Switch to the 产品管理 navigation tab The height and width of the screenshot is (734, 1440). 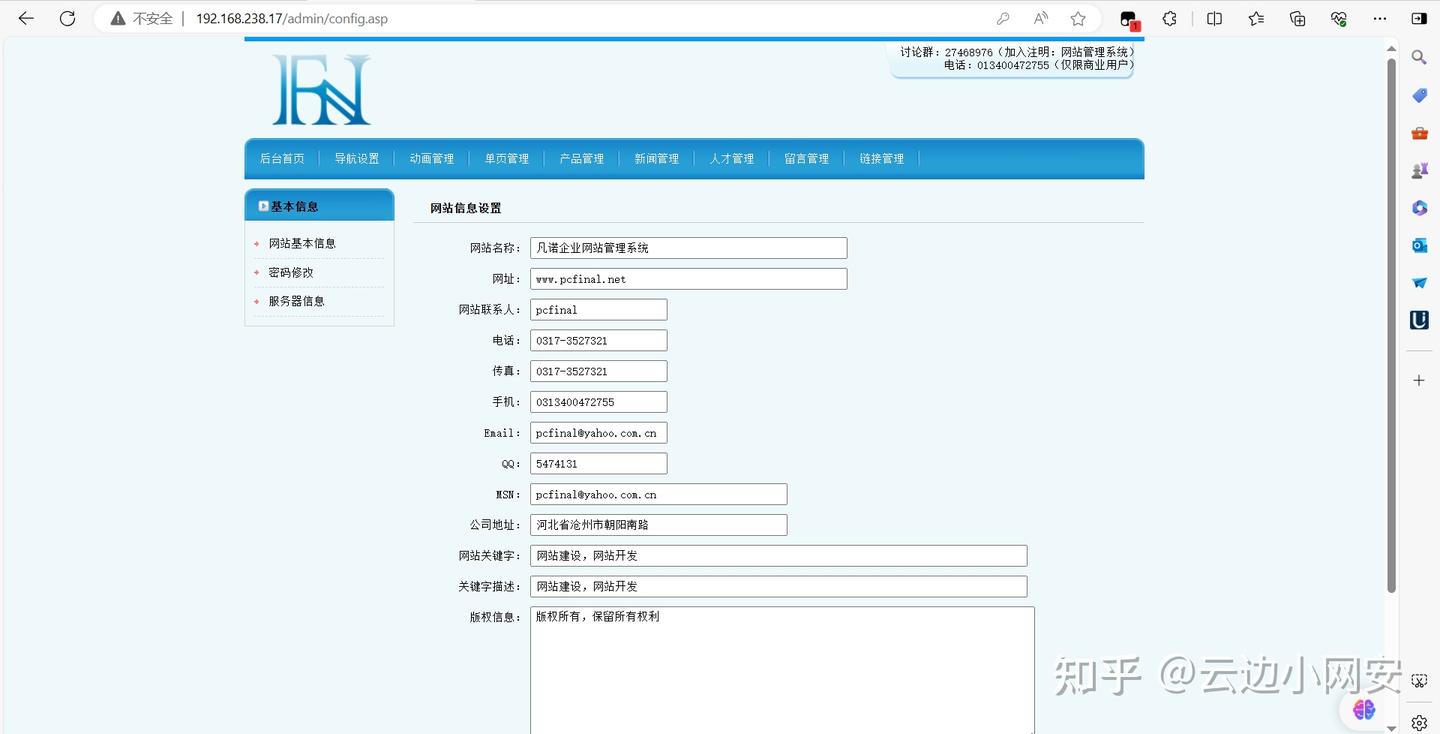(x=581, y=158)
